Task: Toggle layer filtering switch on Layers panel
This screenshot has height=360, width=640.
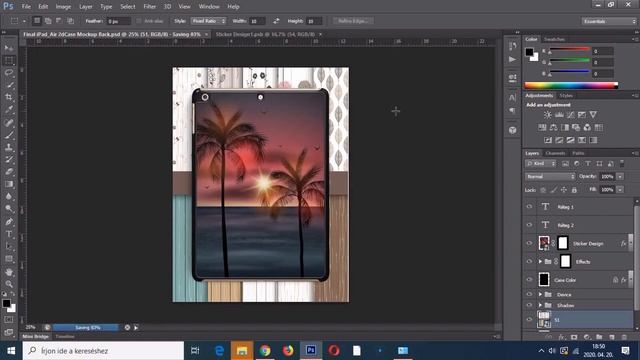Action: pyautogui.click(x=622, y=163)
